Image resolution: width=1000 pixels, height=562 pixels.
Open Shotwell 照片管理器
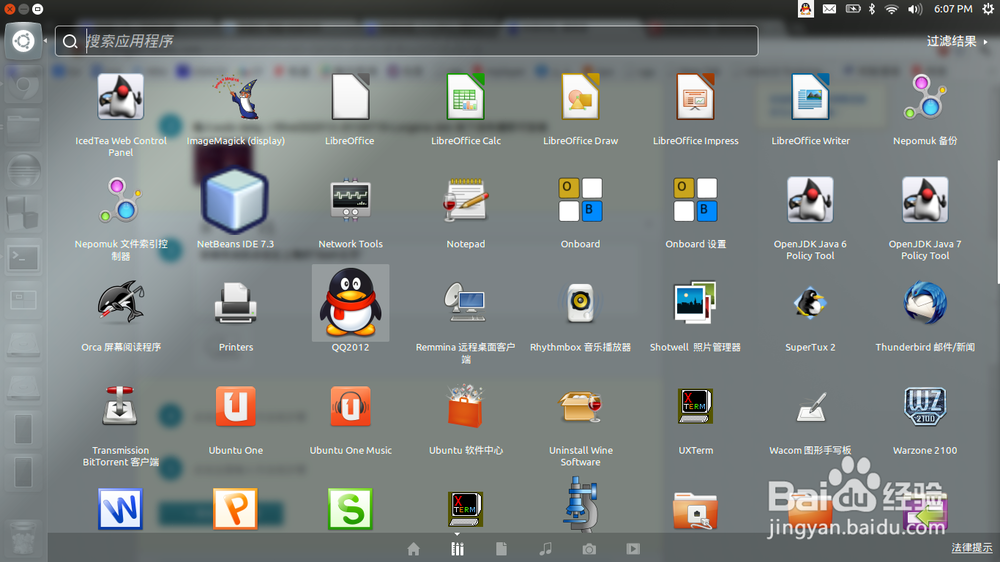click(x=695, y=302)
